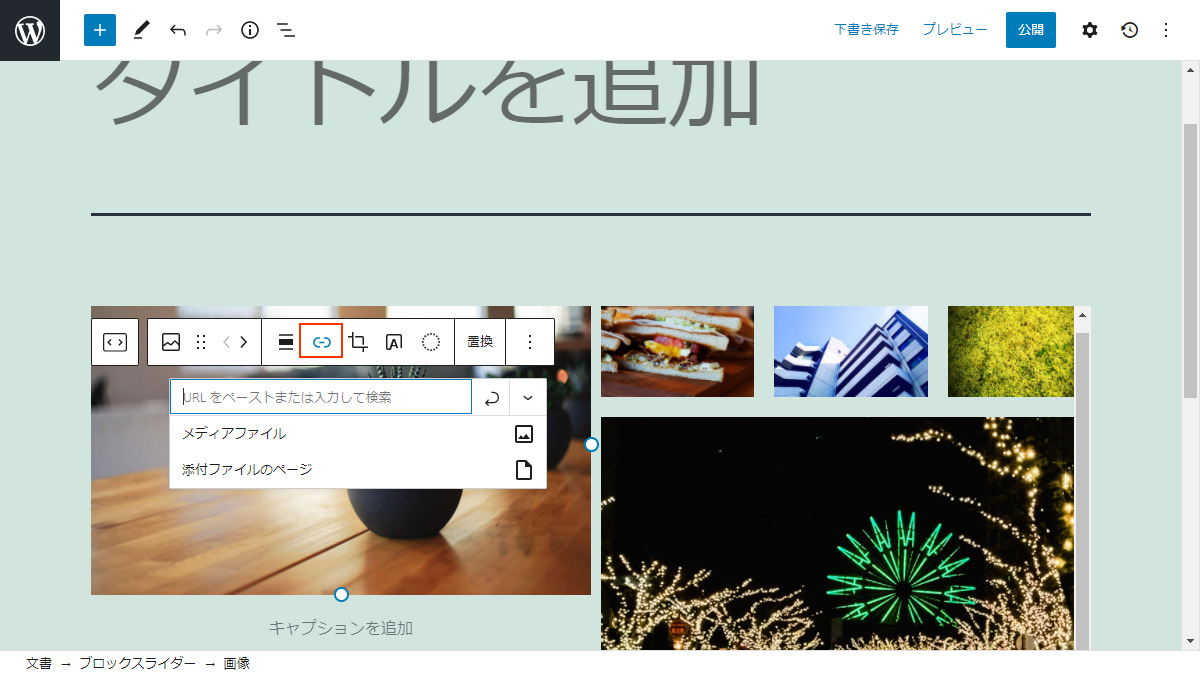Add text over image
This screenshot has height=675, width=1200.
coord(394,342)
